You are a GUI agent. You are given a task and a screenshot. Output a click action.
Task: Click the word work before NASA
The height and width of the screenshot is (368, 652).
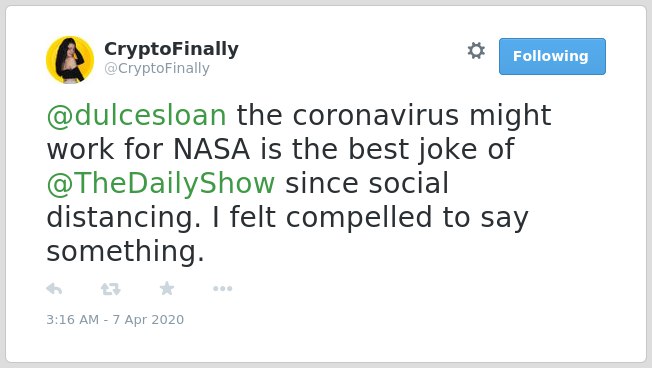pyautogui.click(x=80, y=149)
